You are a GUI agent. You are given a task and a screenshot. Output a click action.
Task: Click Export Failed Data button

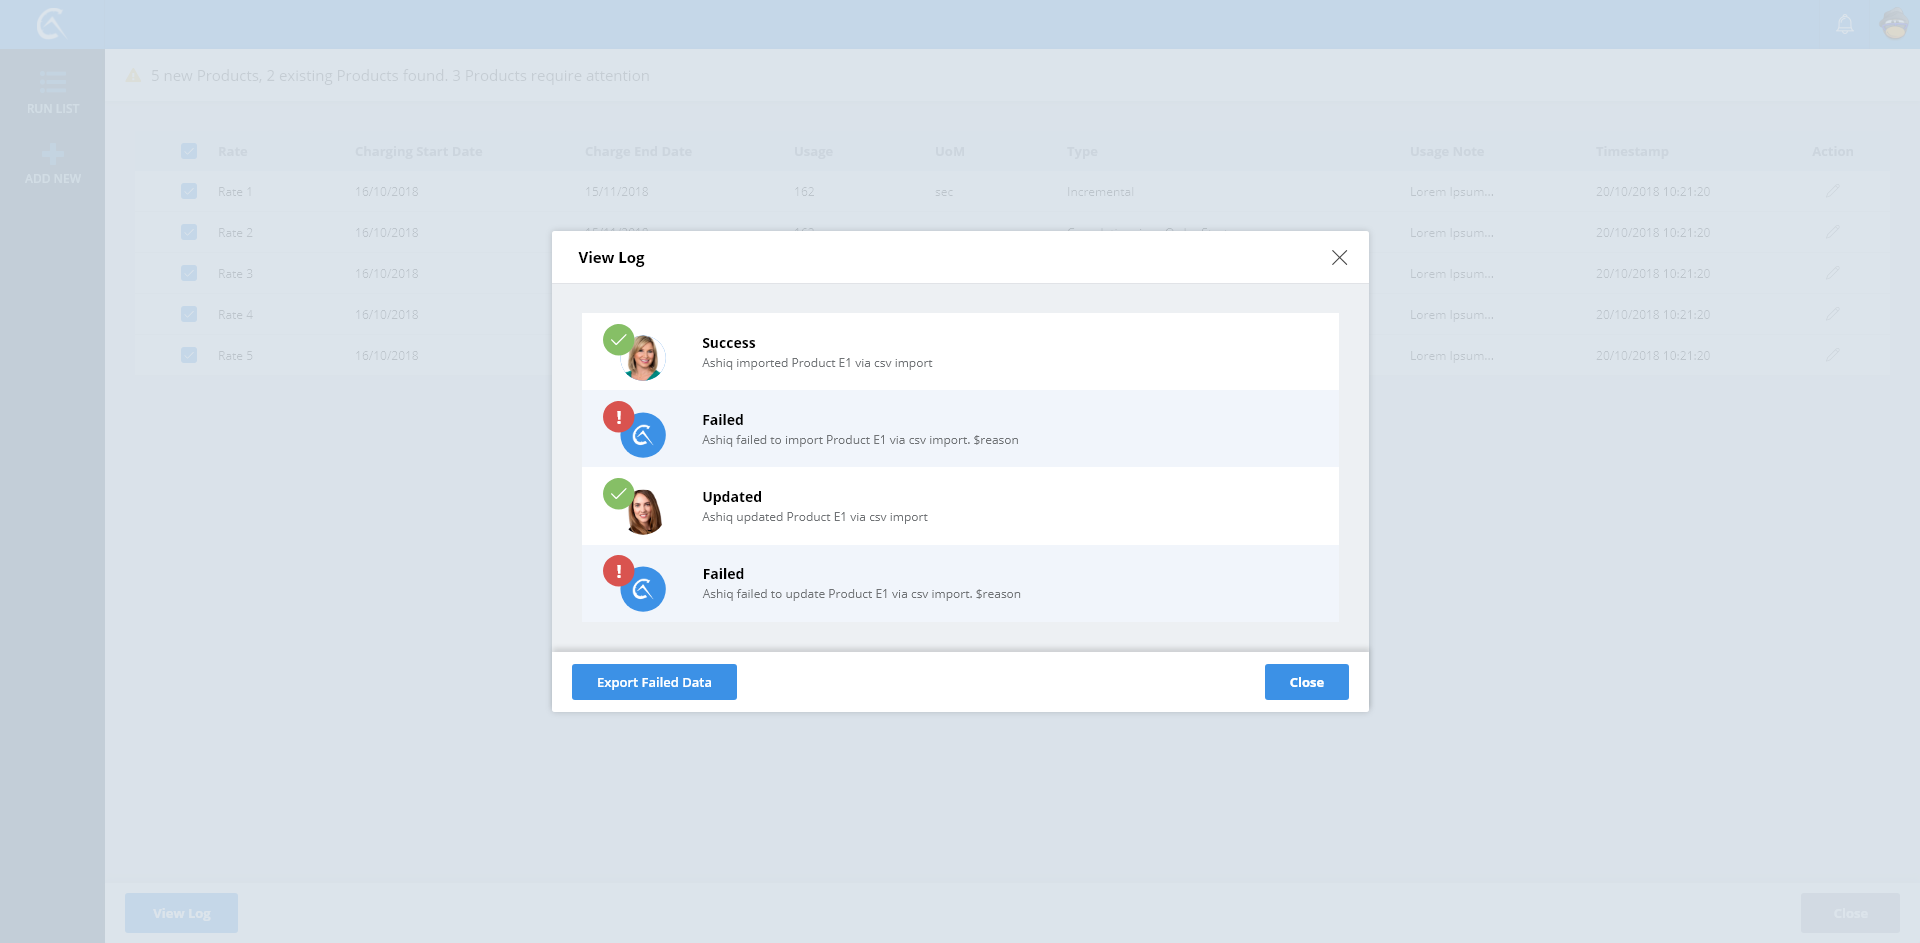[654, 682]
